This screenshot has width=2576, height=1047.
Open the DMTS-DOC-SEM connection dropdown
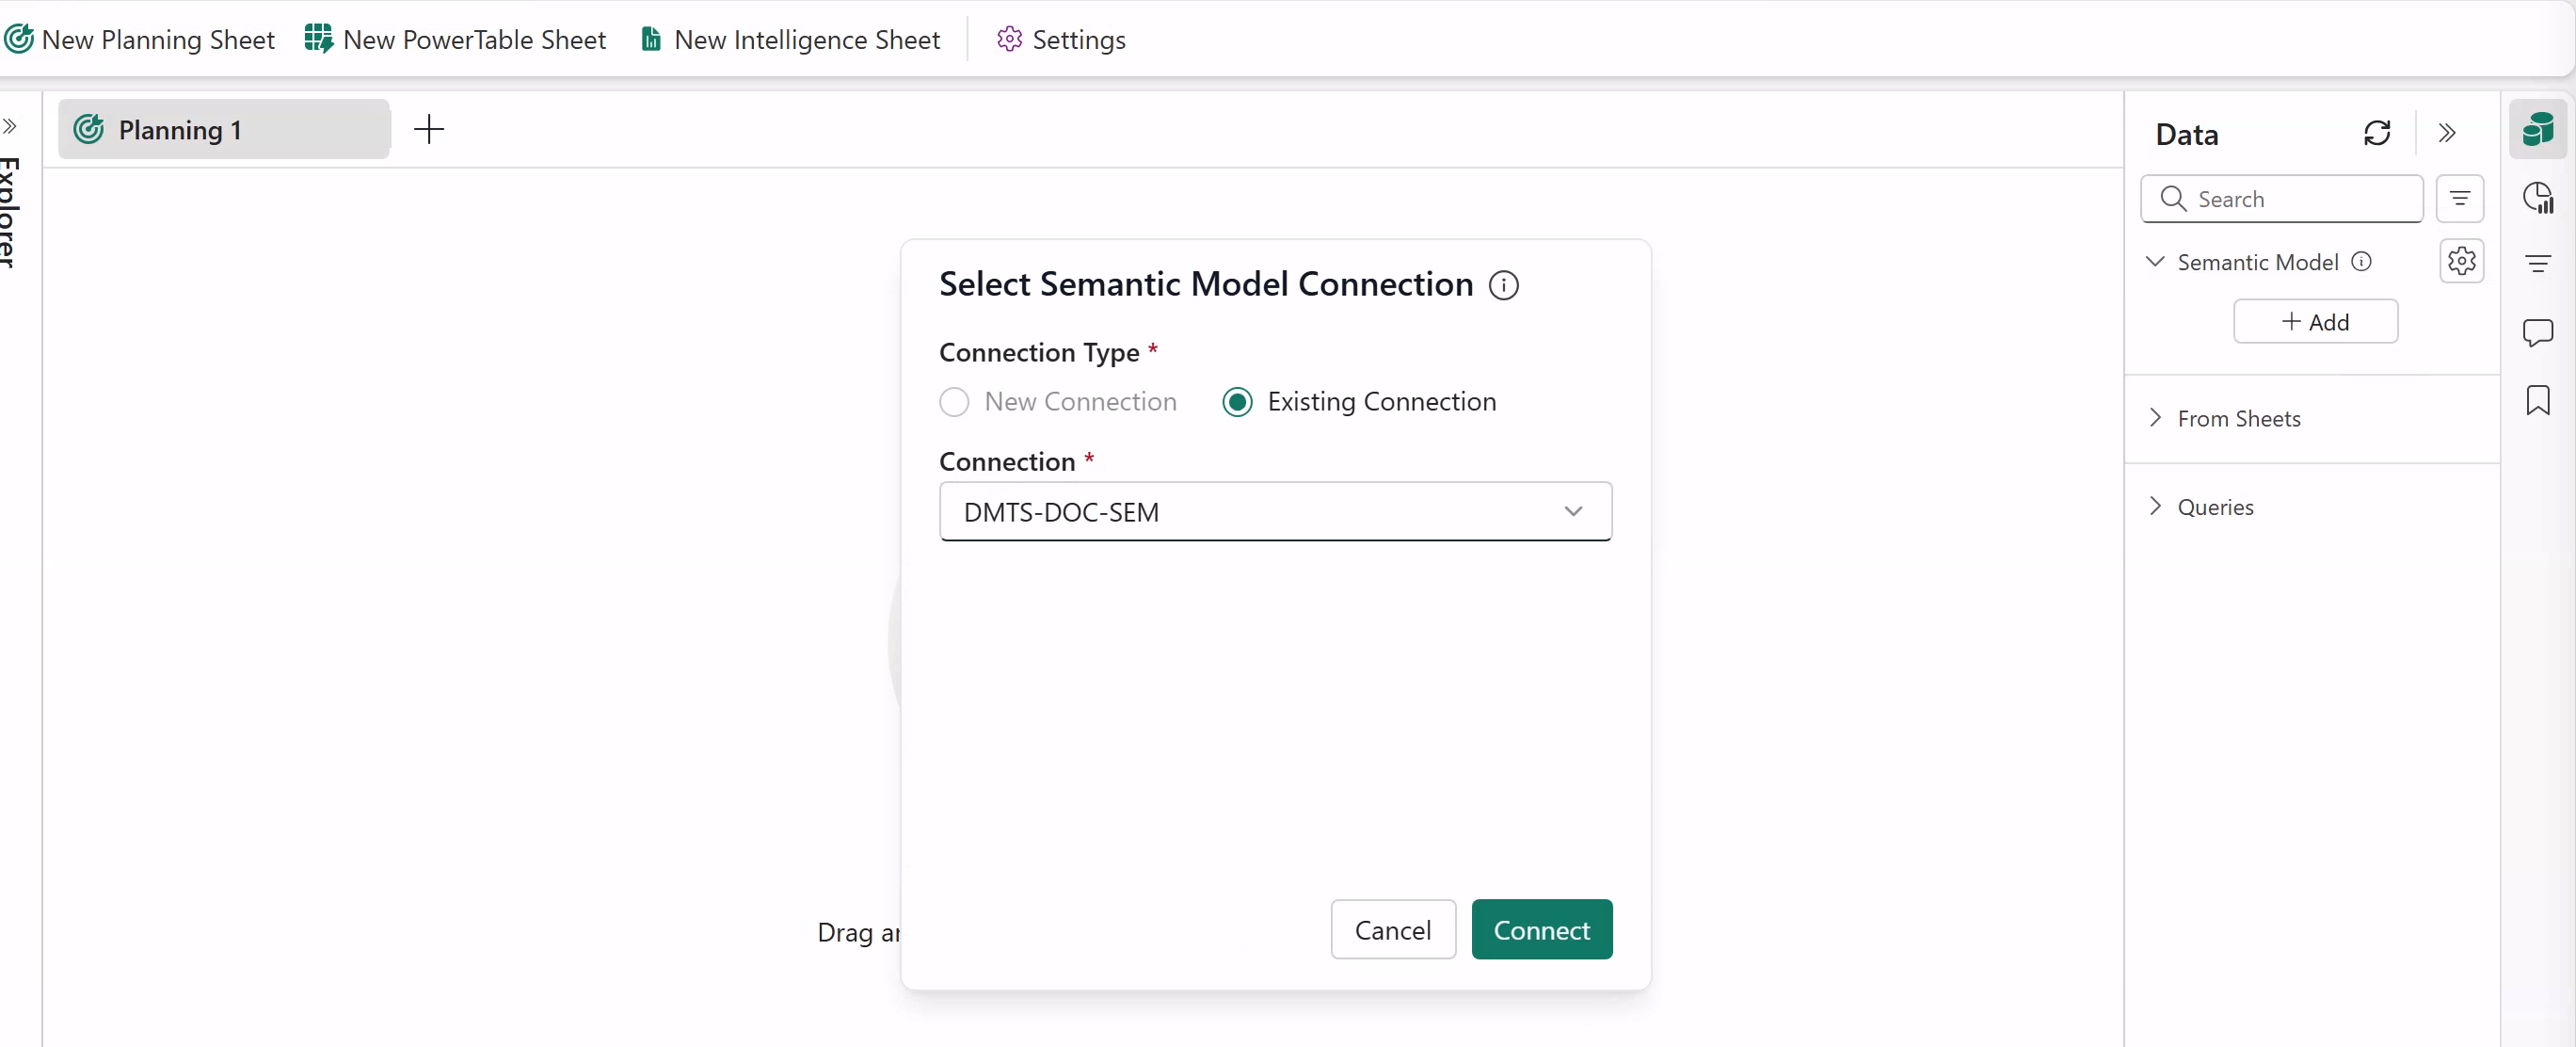(1275, 512)
